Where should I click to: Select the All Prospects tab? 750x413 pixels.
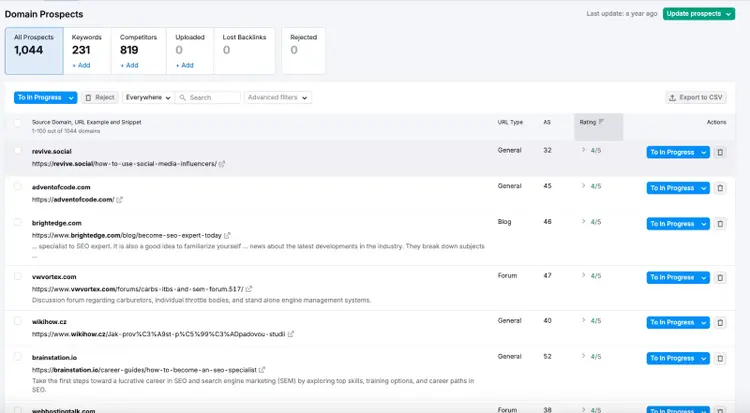tap(34, 51)
